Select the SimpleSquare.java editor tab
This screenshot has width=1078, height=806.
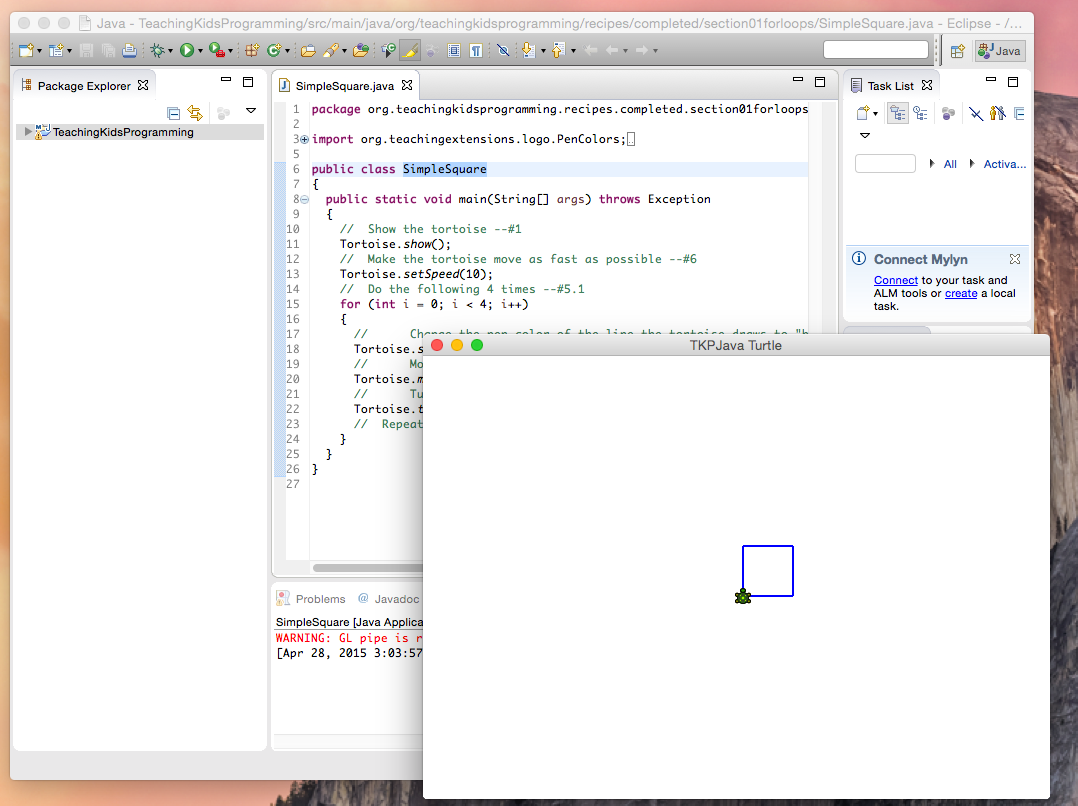pyautogui.click(x=344, y=86)
